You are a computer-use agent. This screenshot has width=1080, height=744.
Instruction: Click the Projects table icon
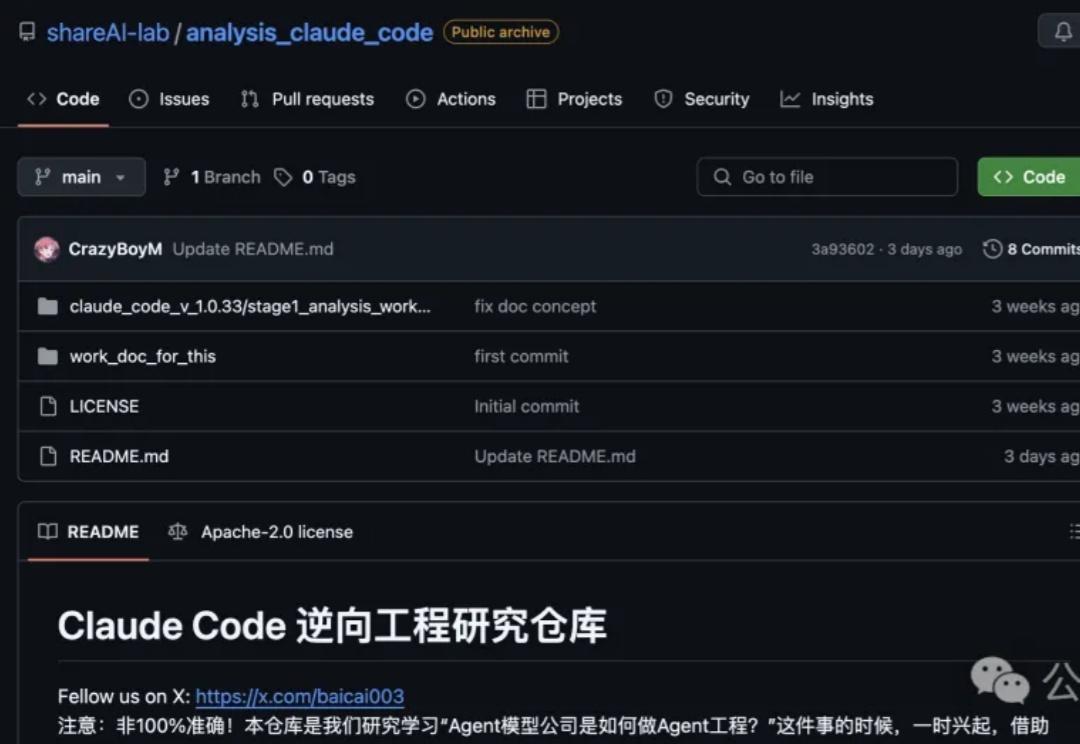coord(536,99)
